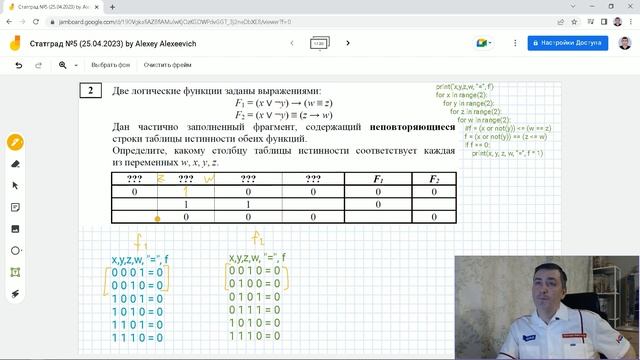Open the Jamboard account avatar
This screenshot has width=640, height=360.
pyautogui.click(x=625, y=43)
